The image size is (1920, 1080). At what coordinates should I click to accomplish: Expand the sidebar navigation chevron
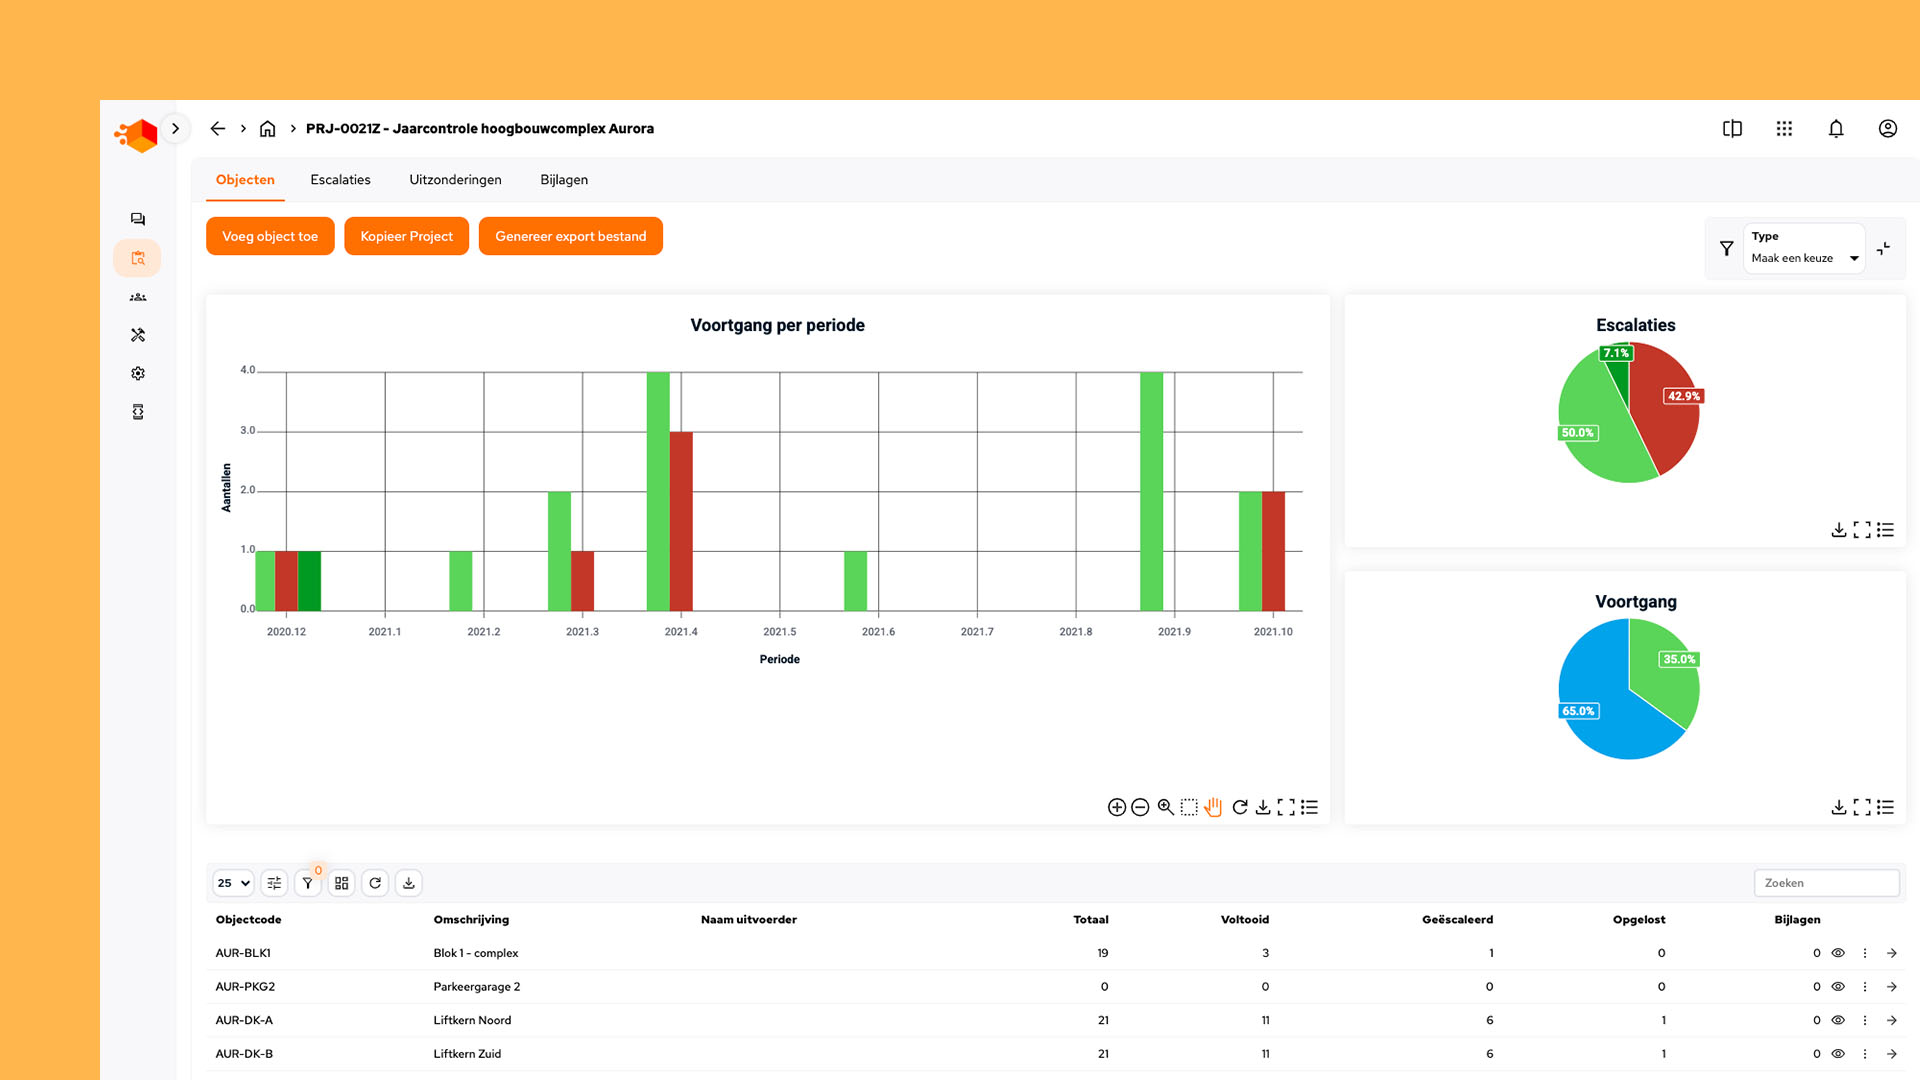point(176,129)
